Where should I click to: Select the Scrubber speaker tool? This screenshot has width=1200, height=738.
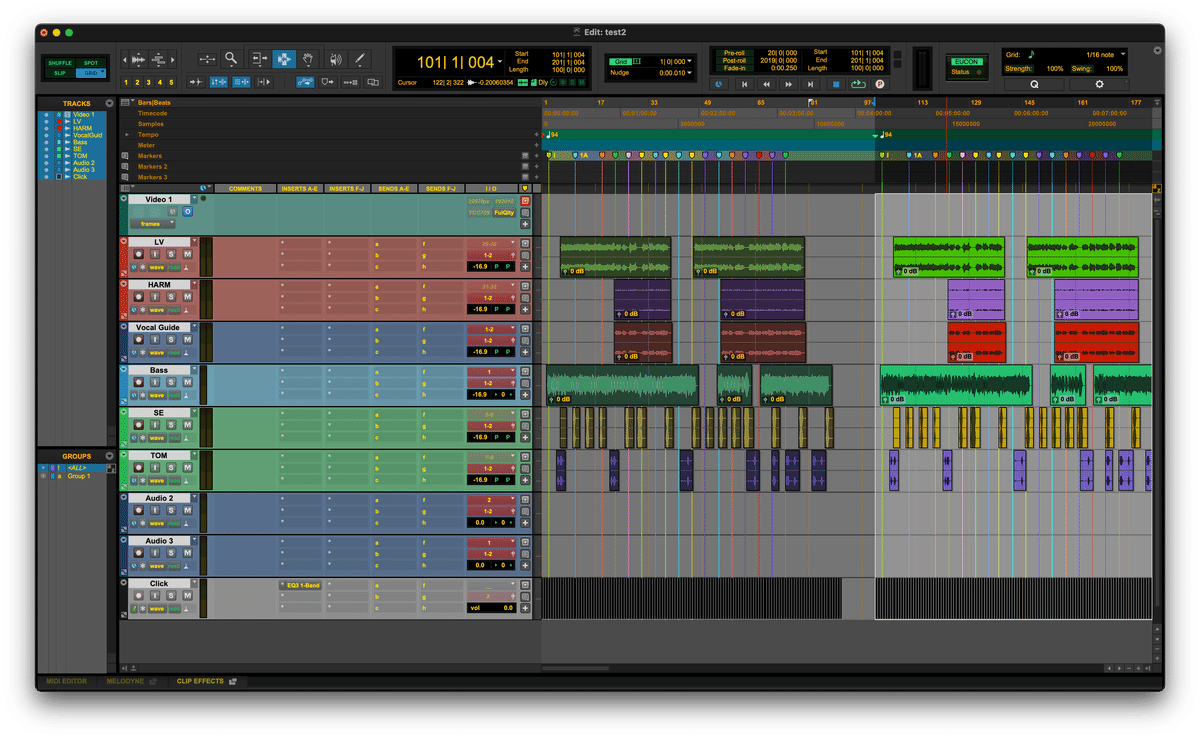335,59
